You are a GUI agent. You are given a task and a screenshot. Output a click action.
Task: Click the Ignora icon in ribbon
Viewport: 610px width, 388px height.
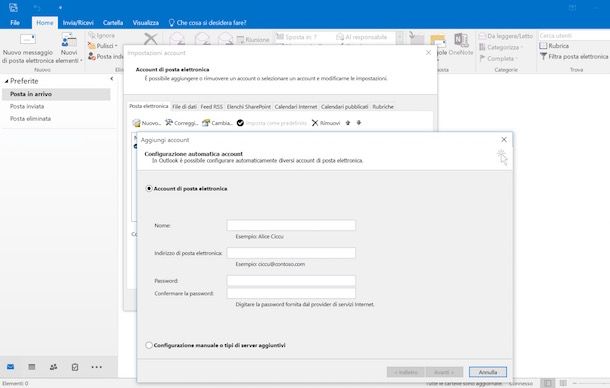click(x=92, y=35)
